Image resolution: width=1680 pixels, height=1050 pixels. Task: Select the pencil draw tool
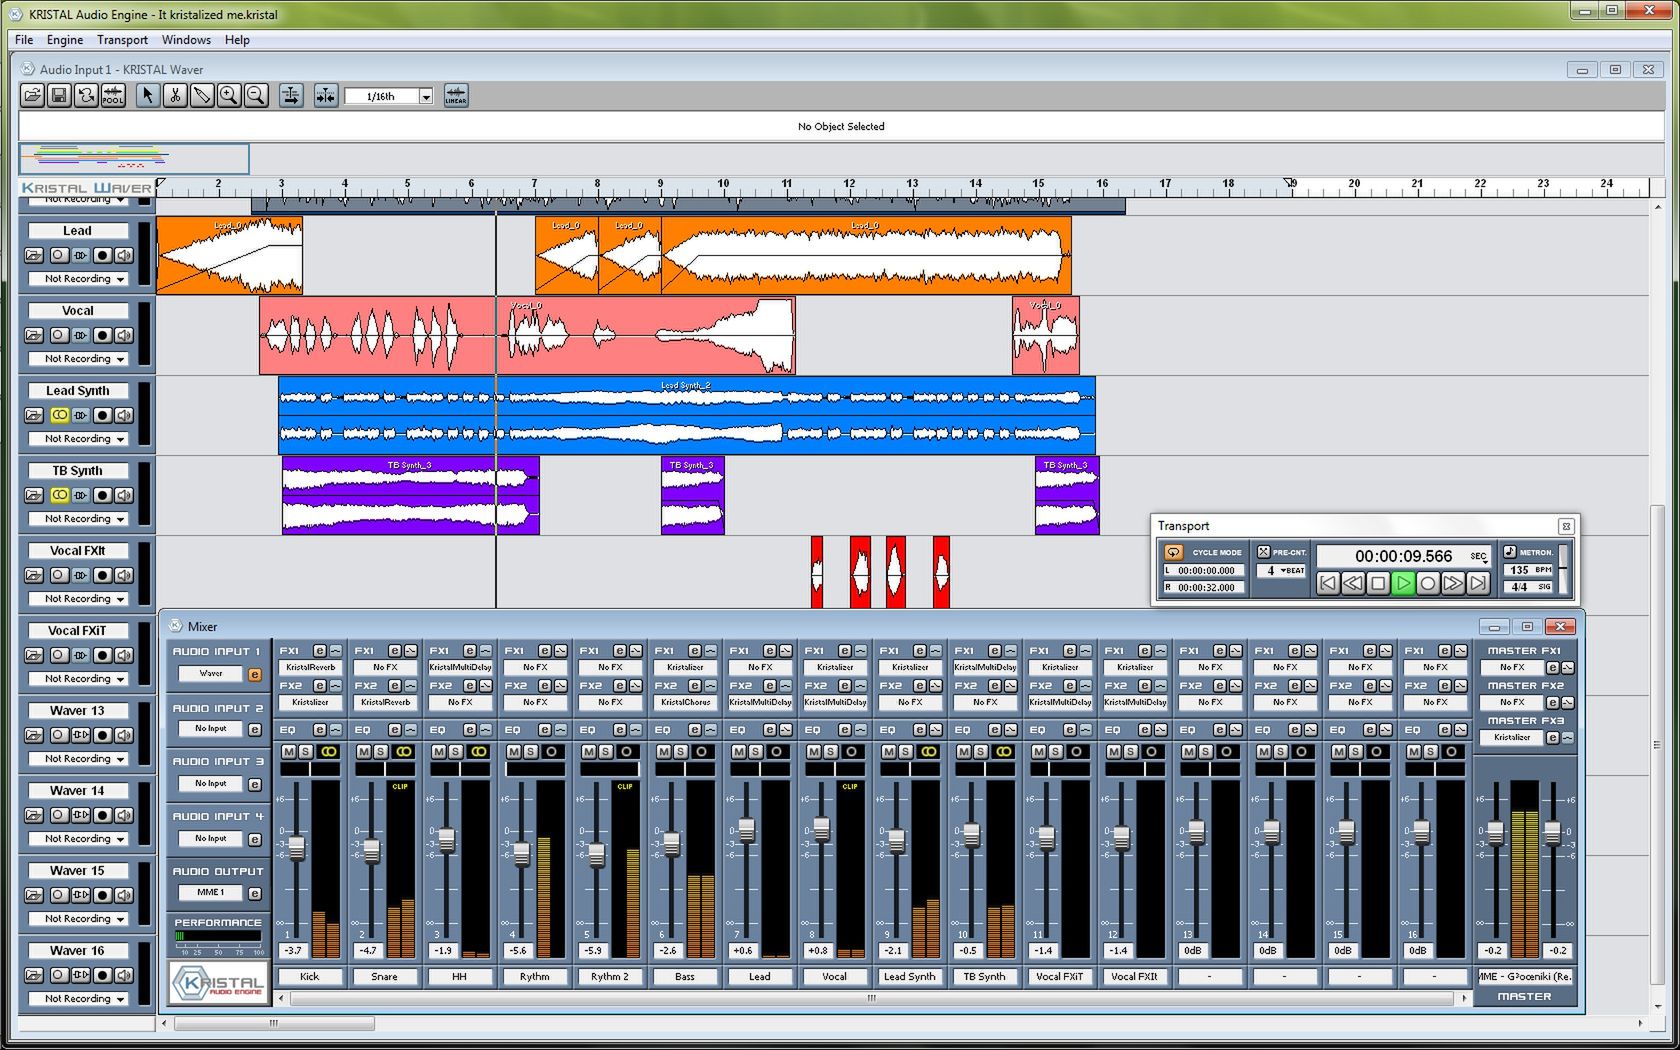click(202, 96)
